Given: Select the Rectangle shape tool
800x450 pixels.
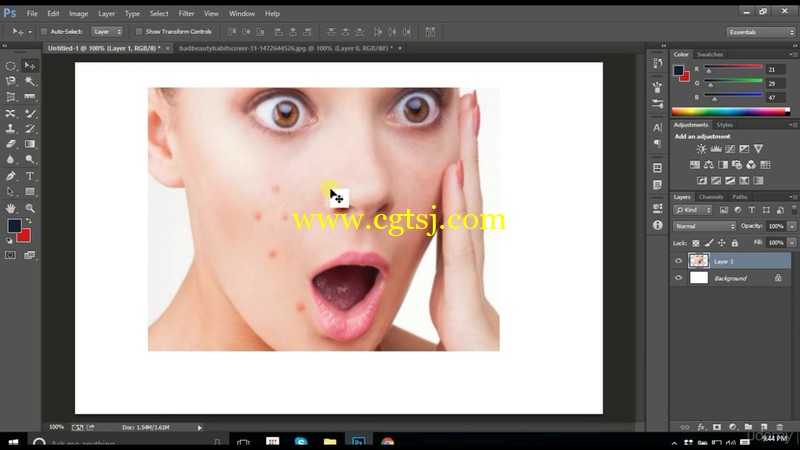Looking at the screenshot, I should tap(30, 192).
